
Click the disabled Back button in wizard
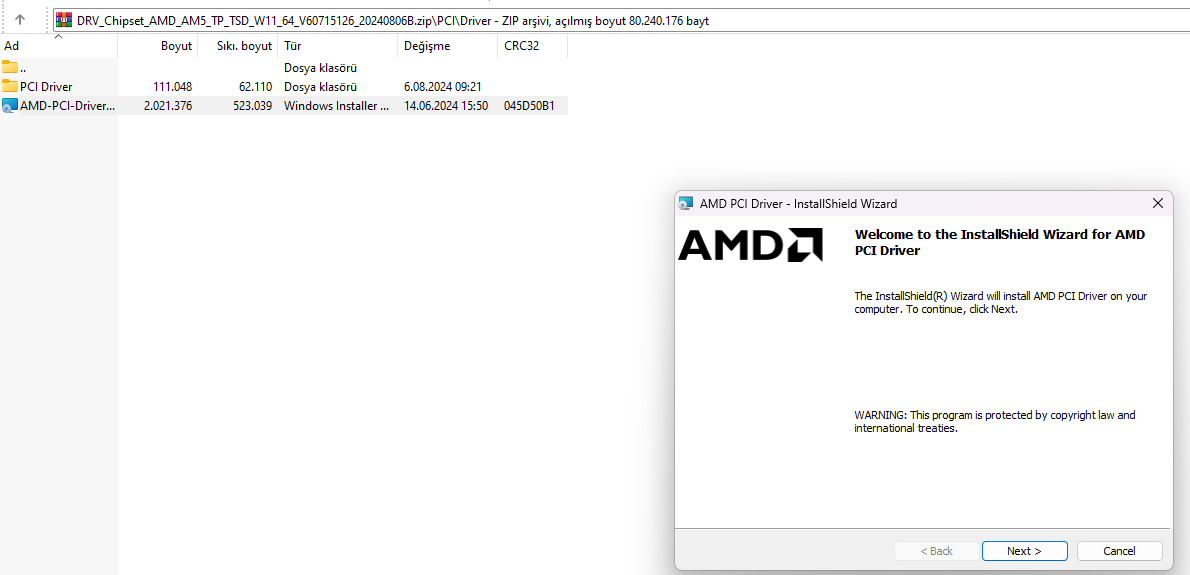point(937,551)
